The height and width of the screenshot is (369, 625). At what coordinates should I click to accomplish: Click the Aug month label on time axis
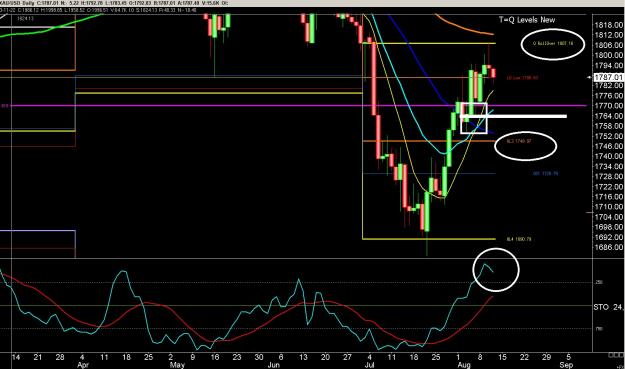tap(464, 365)
